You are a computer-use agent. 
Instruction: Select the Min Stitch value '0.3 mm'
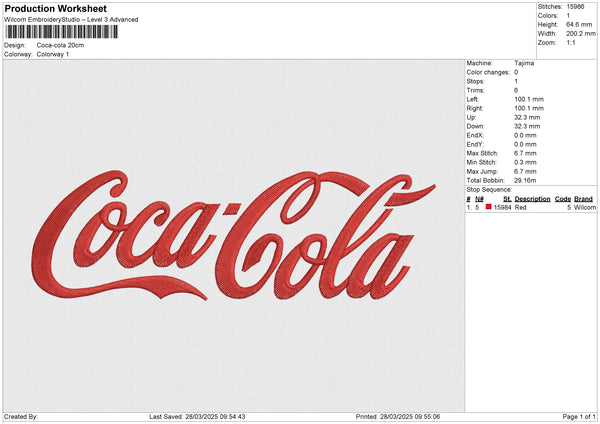525,162
